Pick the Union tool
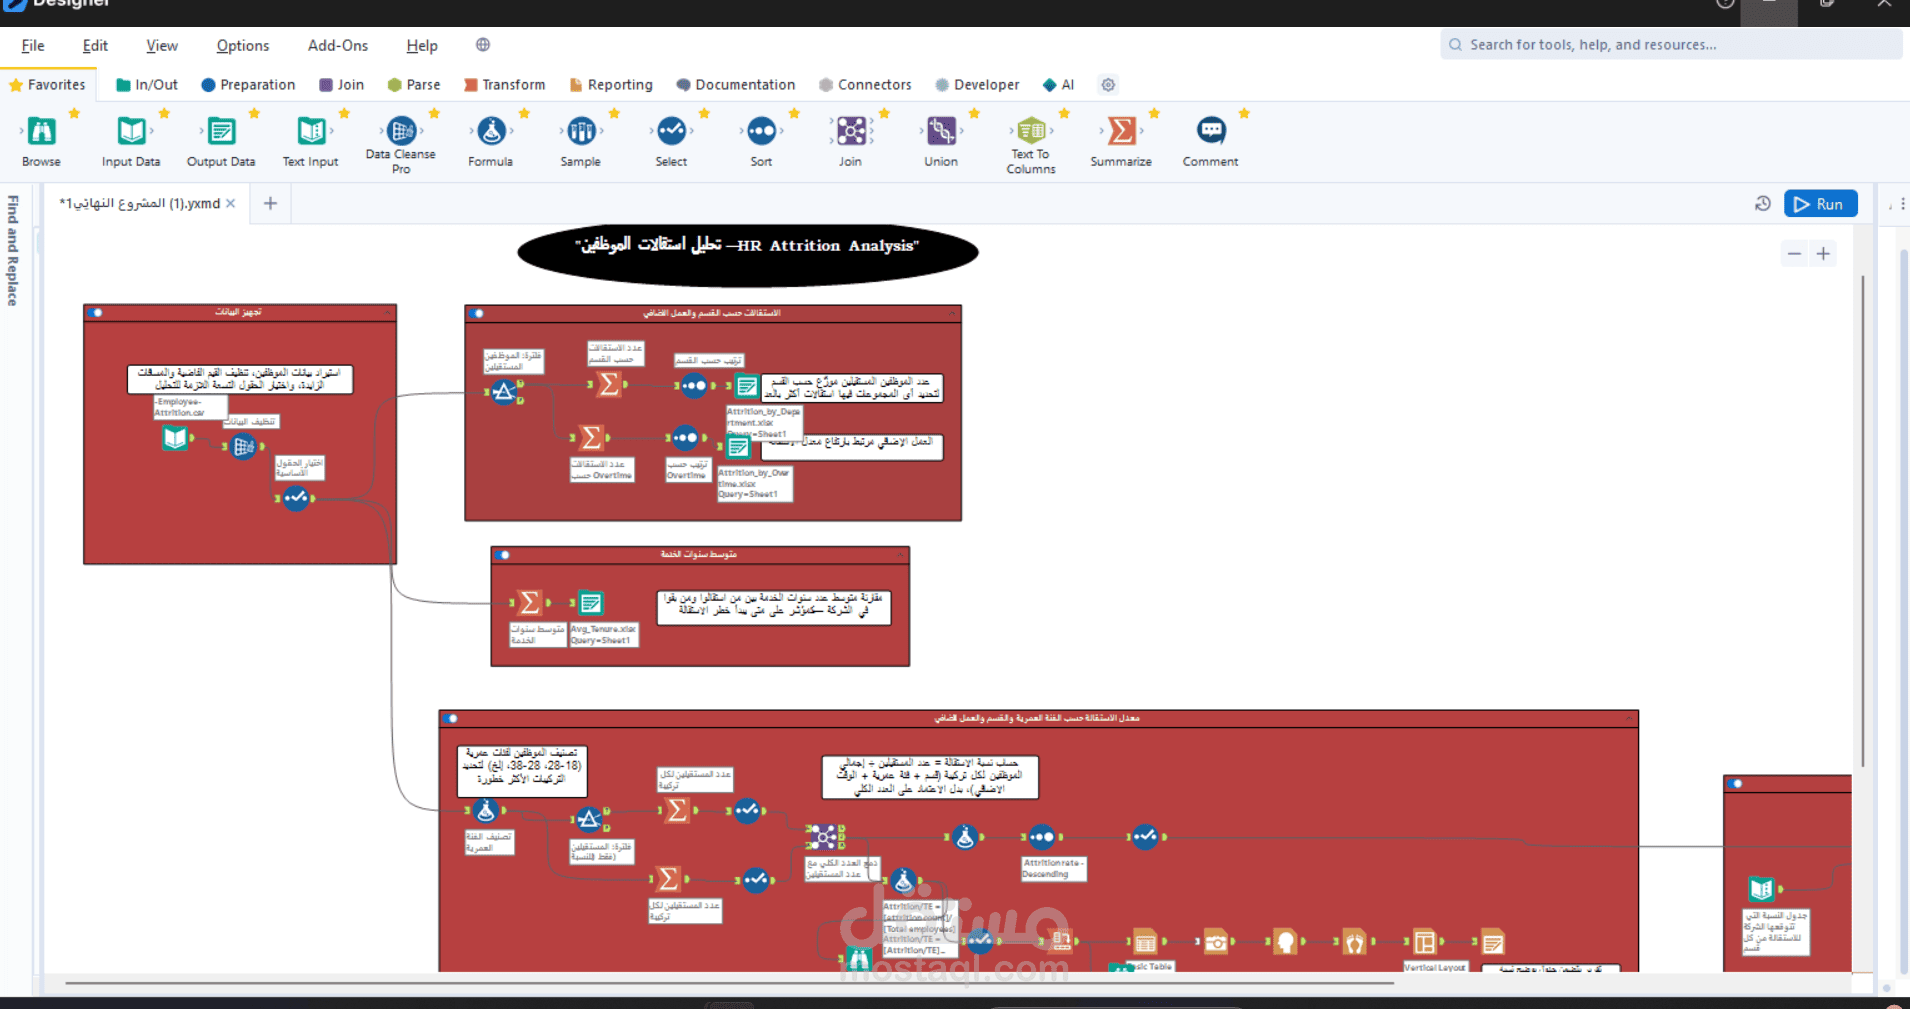 tap(941, 131)
